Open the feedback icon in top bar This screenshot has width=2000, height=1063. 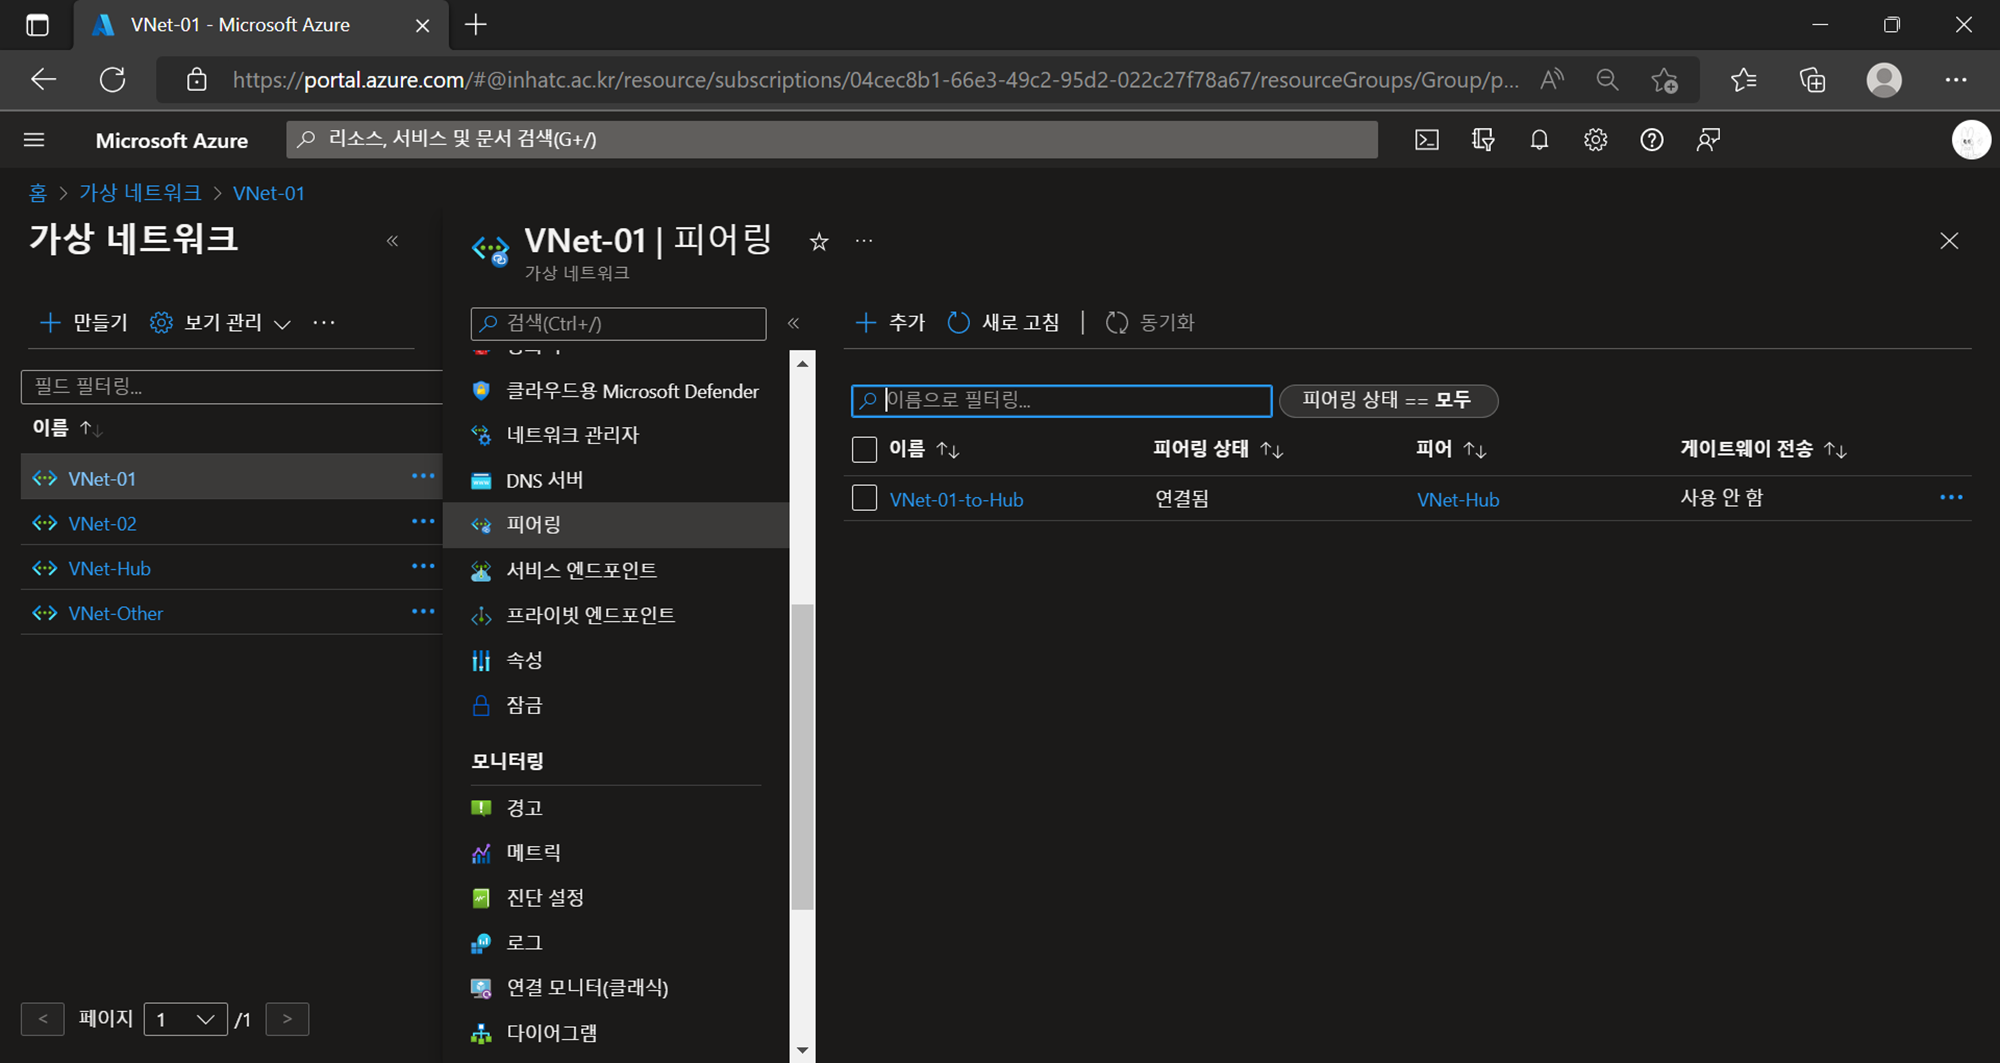click(x=1708, y=140)
